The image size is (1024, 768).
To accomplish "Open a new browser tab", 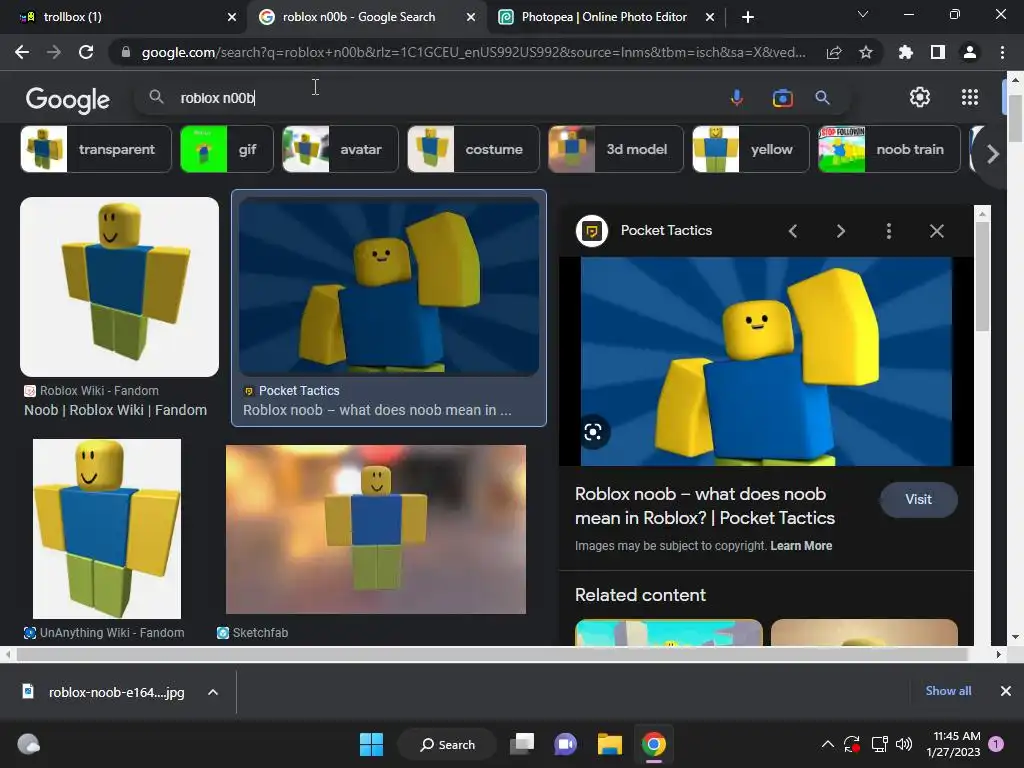I will [x=748, y=17].
